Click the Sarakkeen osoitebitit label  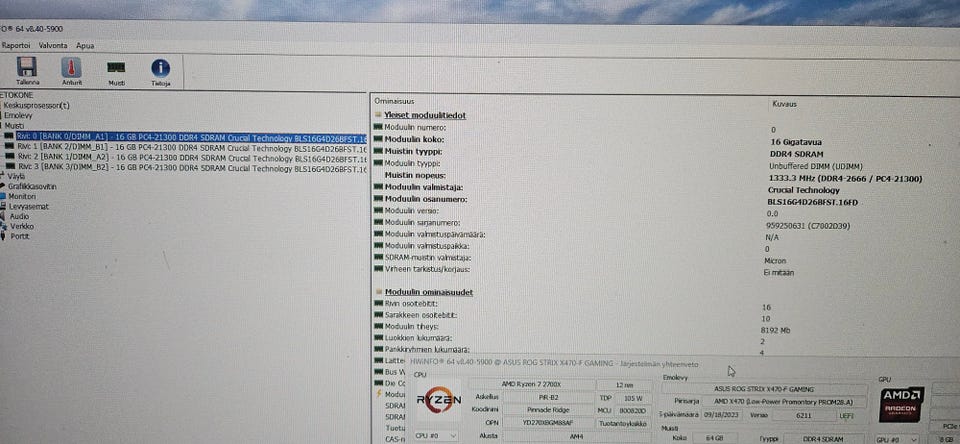pos(421,315)
